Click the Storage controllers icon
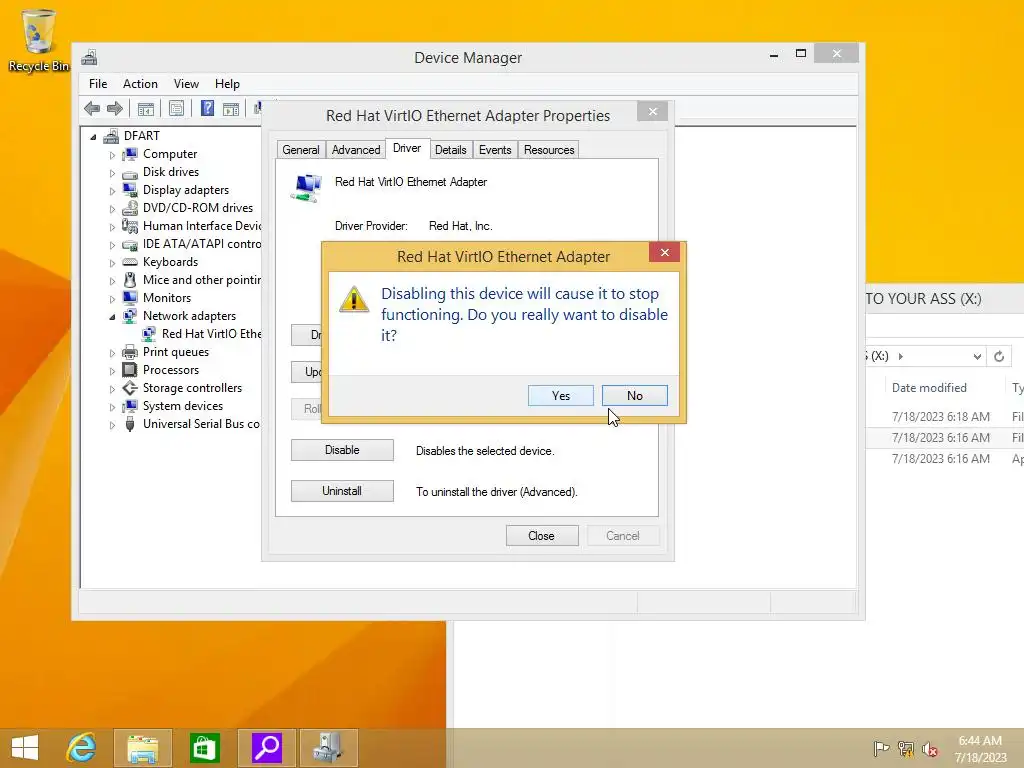Image resolution: width=1024 pixels, height=768 pixels. [x=130, y=388]
